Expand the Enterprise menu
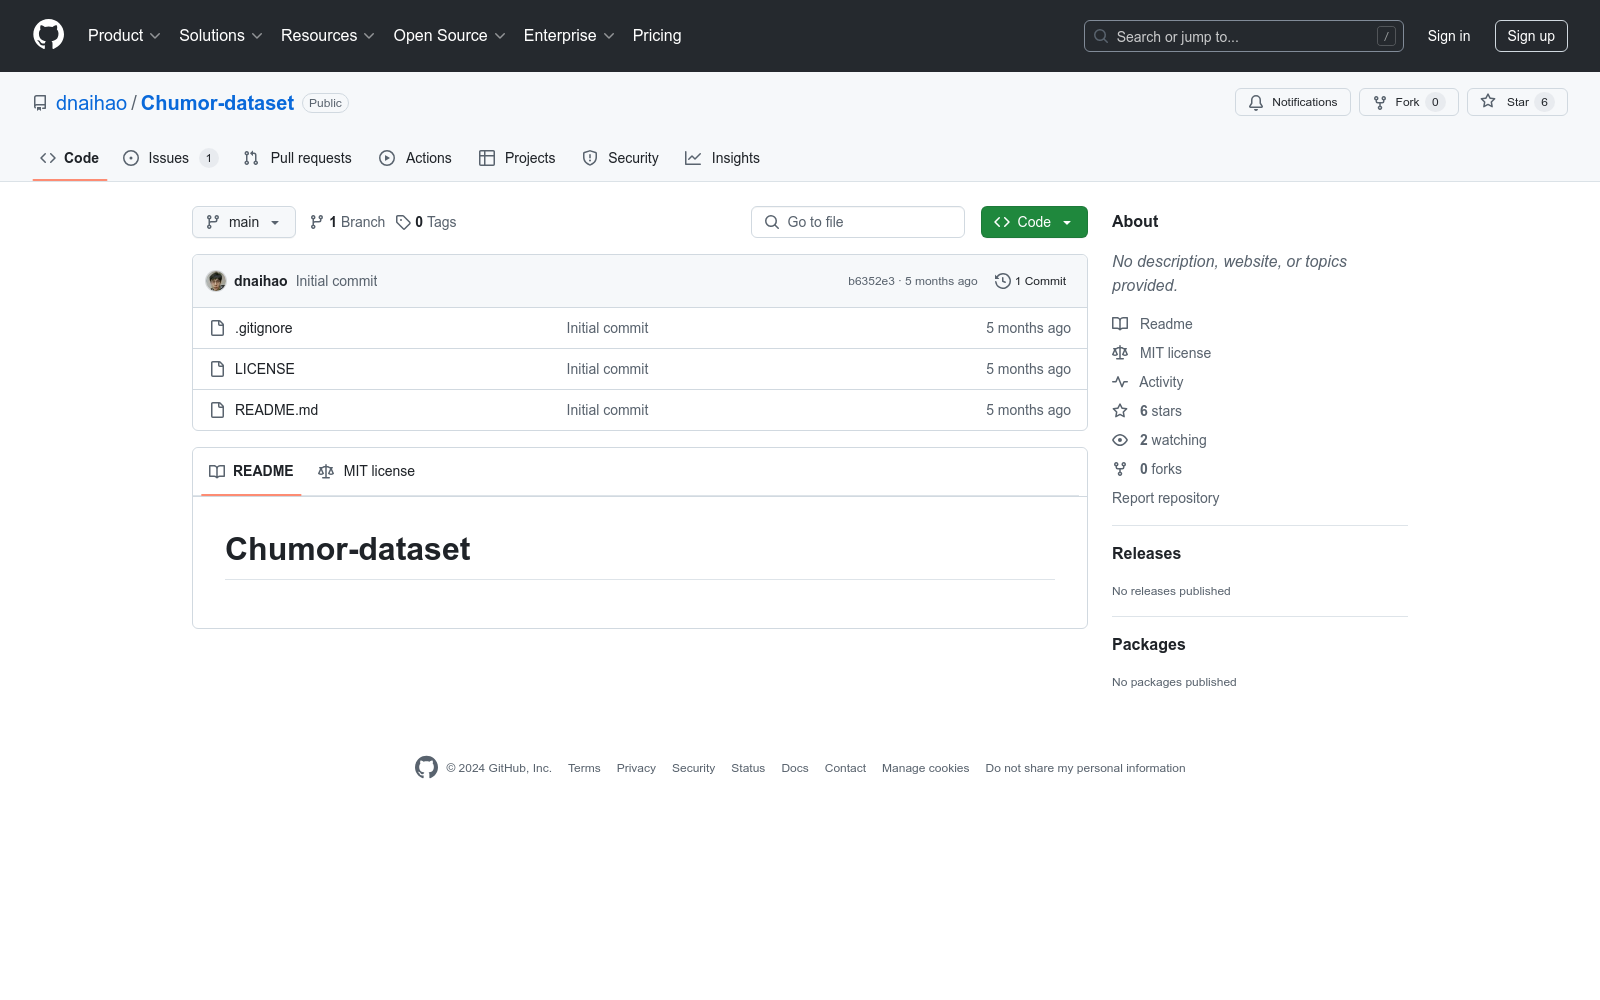This screenshot has width=1600, height=1000. [x=569, y=35]
